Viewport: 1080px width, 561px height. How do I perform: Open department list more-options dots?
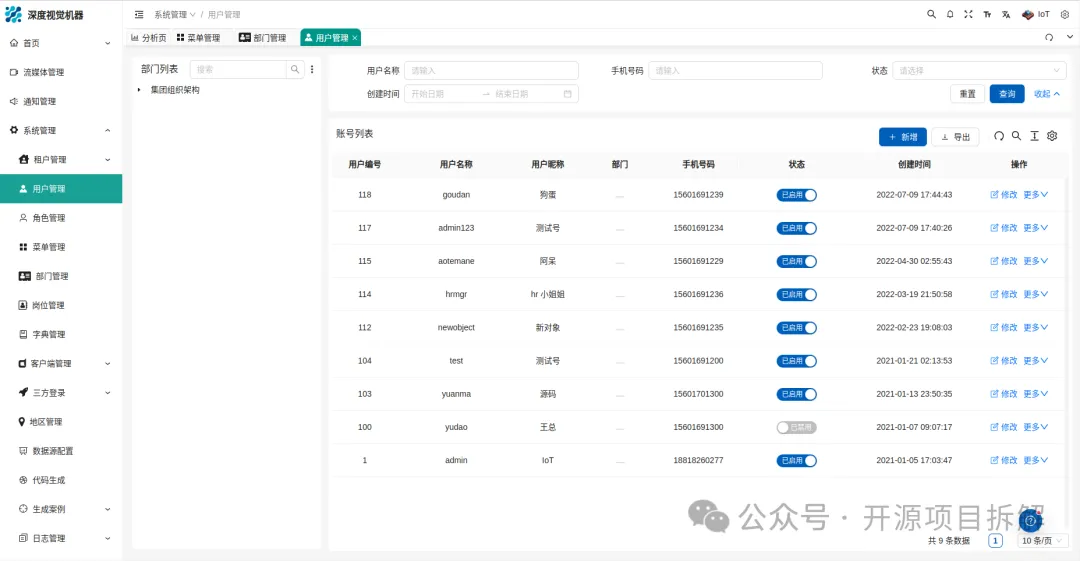(x=312, y=70)
